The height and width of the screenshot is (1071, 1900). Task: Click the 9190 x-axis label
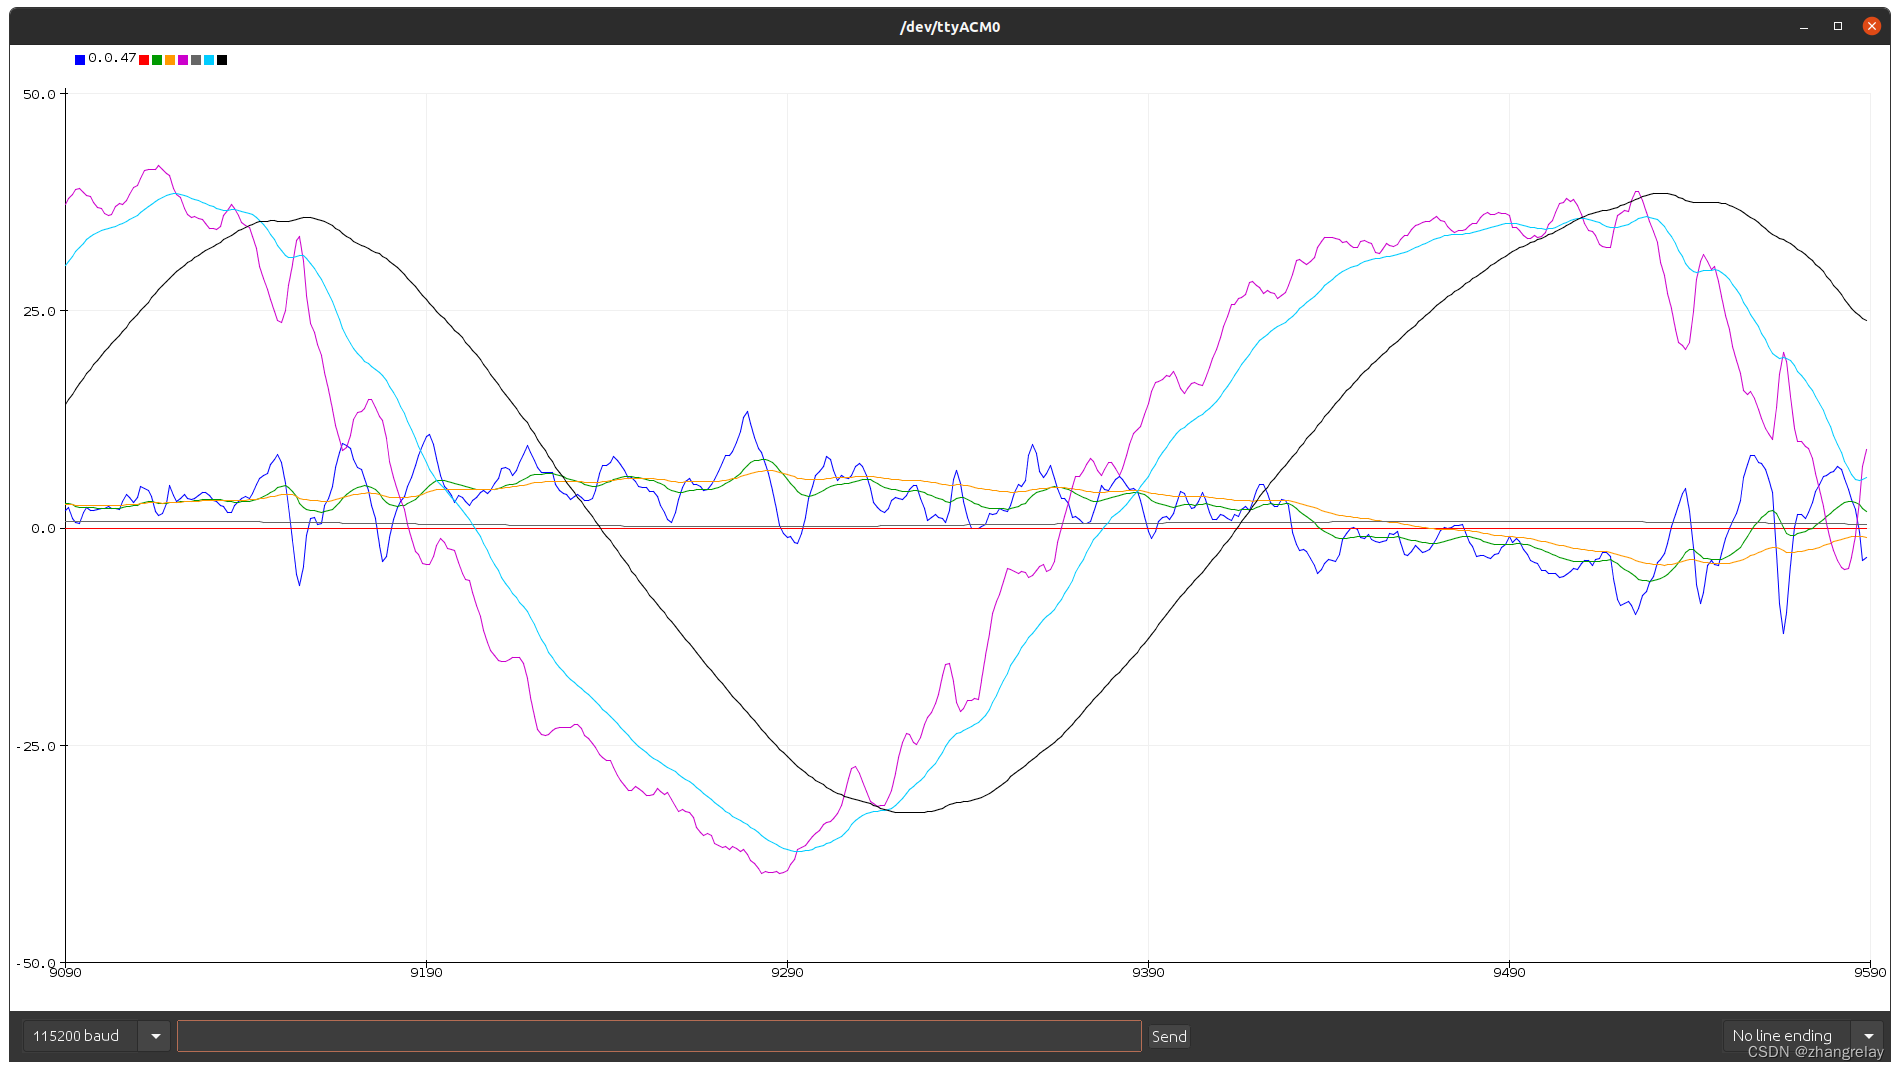(426, 973)
